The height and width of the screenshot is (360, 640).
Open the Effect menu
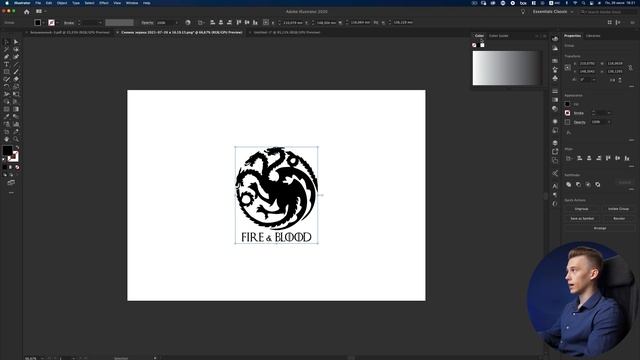point(104,3)
